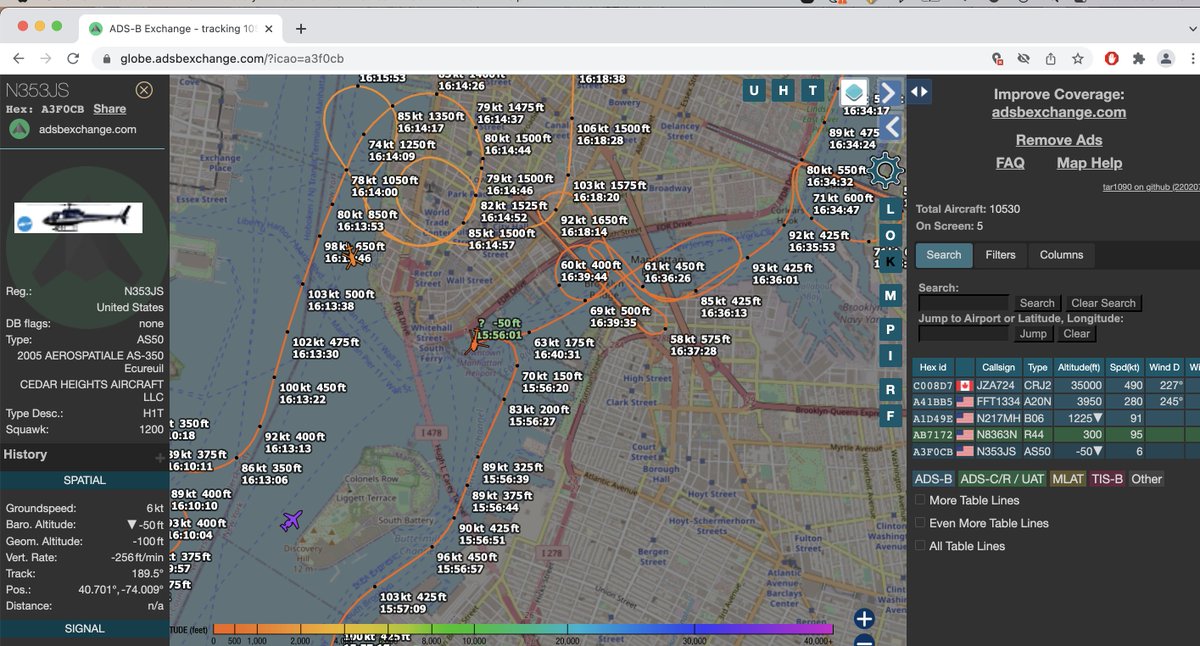Click the Search text input field
The width and height of the screenshot is (1200, 646).
pos(963,303)
